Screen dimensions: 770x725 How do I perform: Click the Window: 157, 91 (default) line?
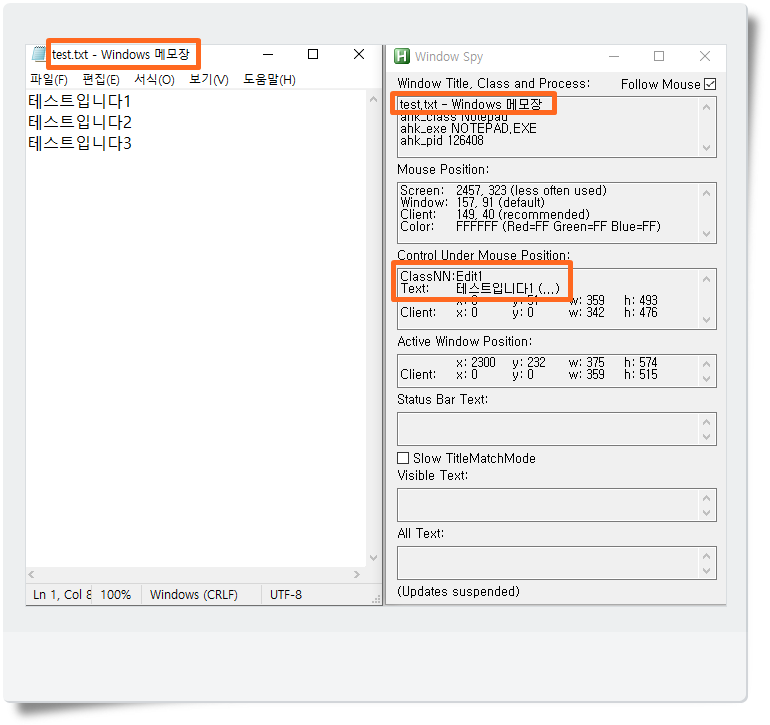(x=472, y=202)
